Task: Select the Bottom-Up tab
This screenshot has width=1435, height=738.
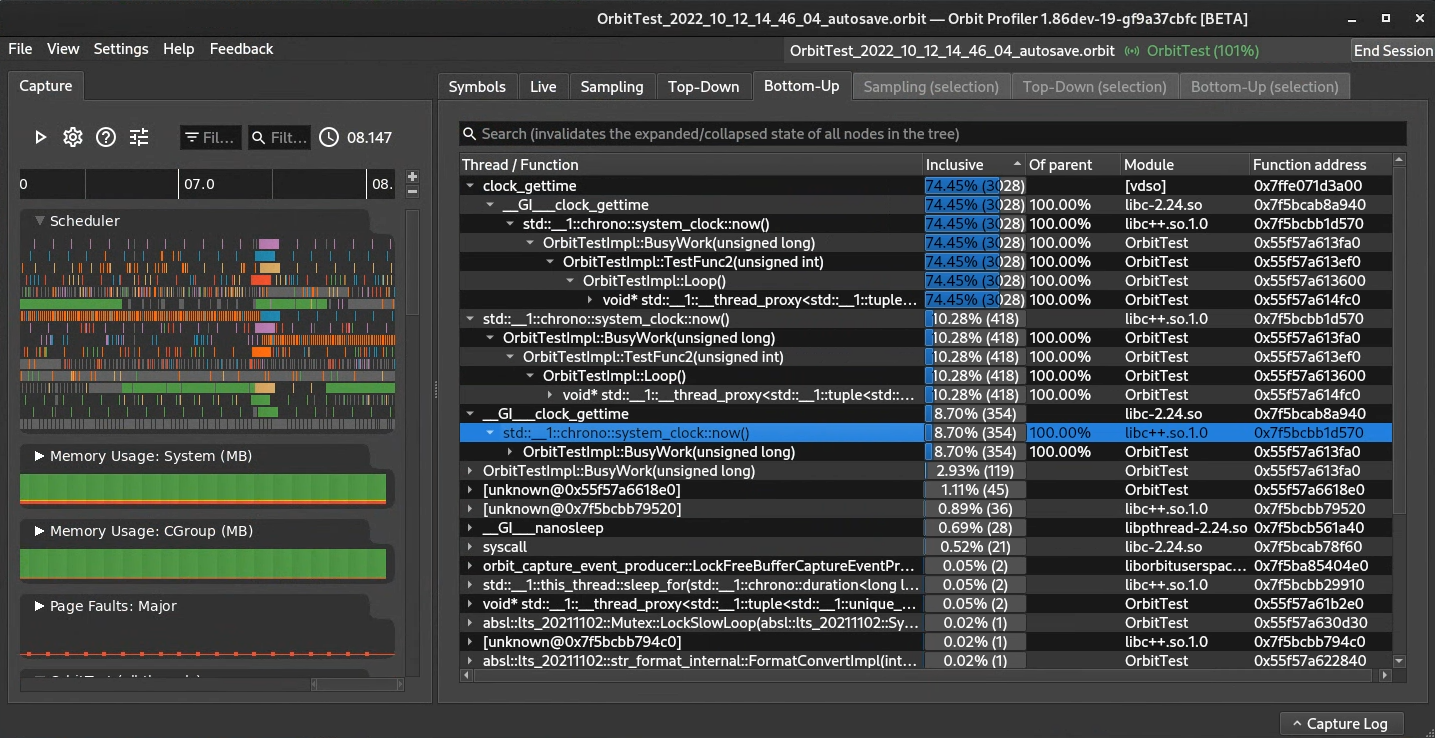Action: (801, 86)
